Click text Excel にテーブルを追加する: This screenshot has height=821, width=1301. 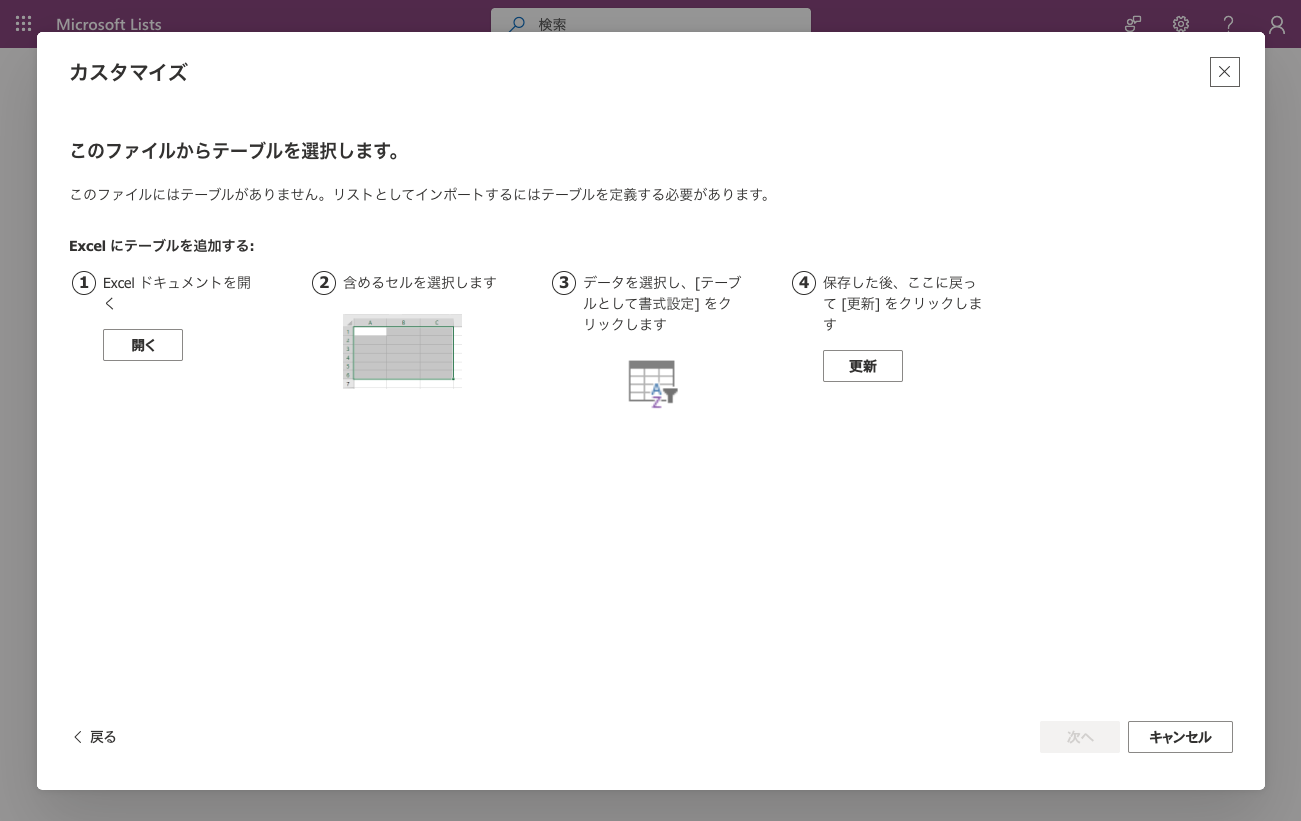tap(162, 245)
